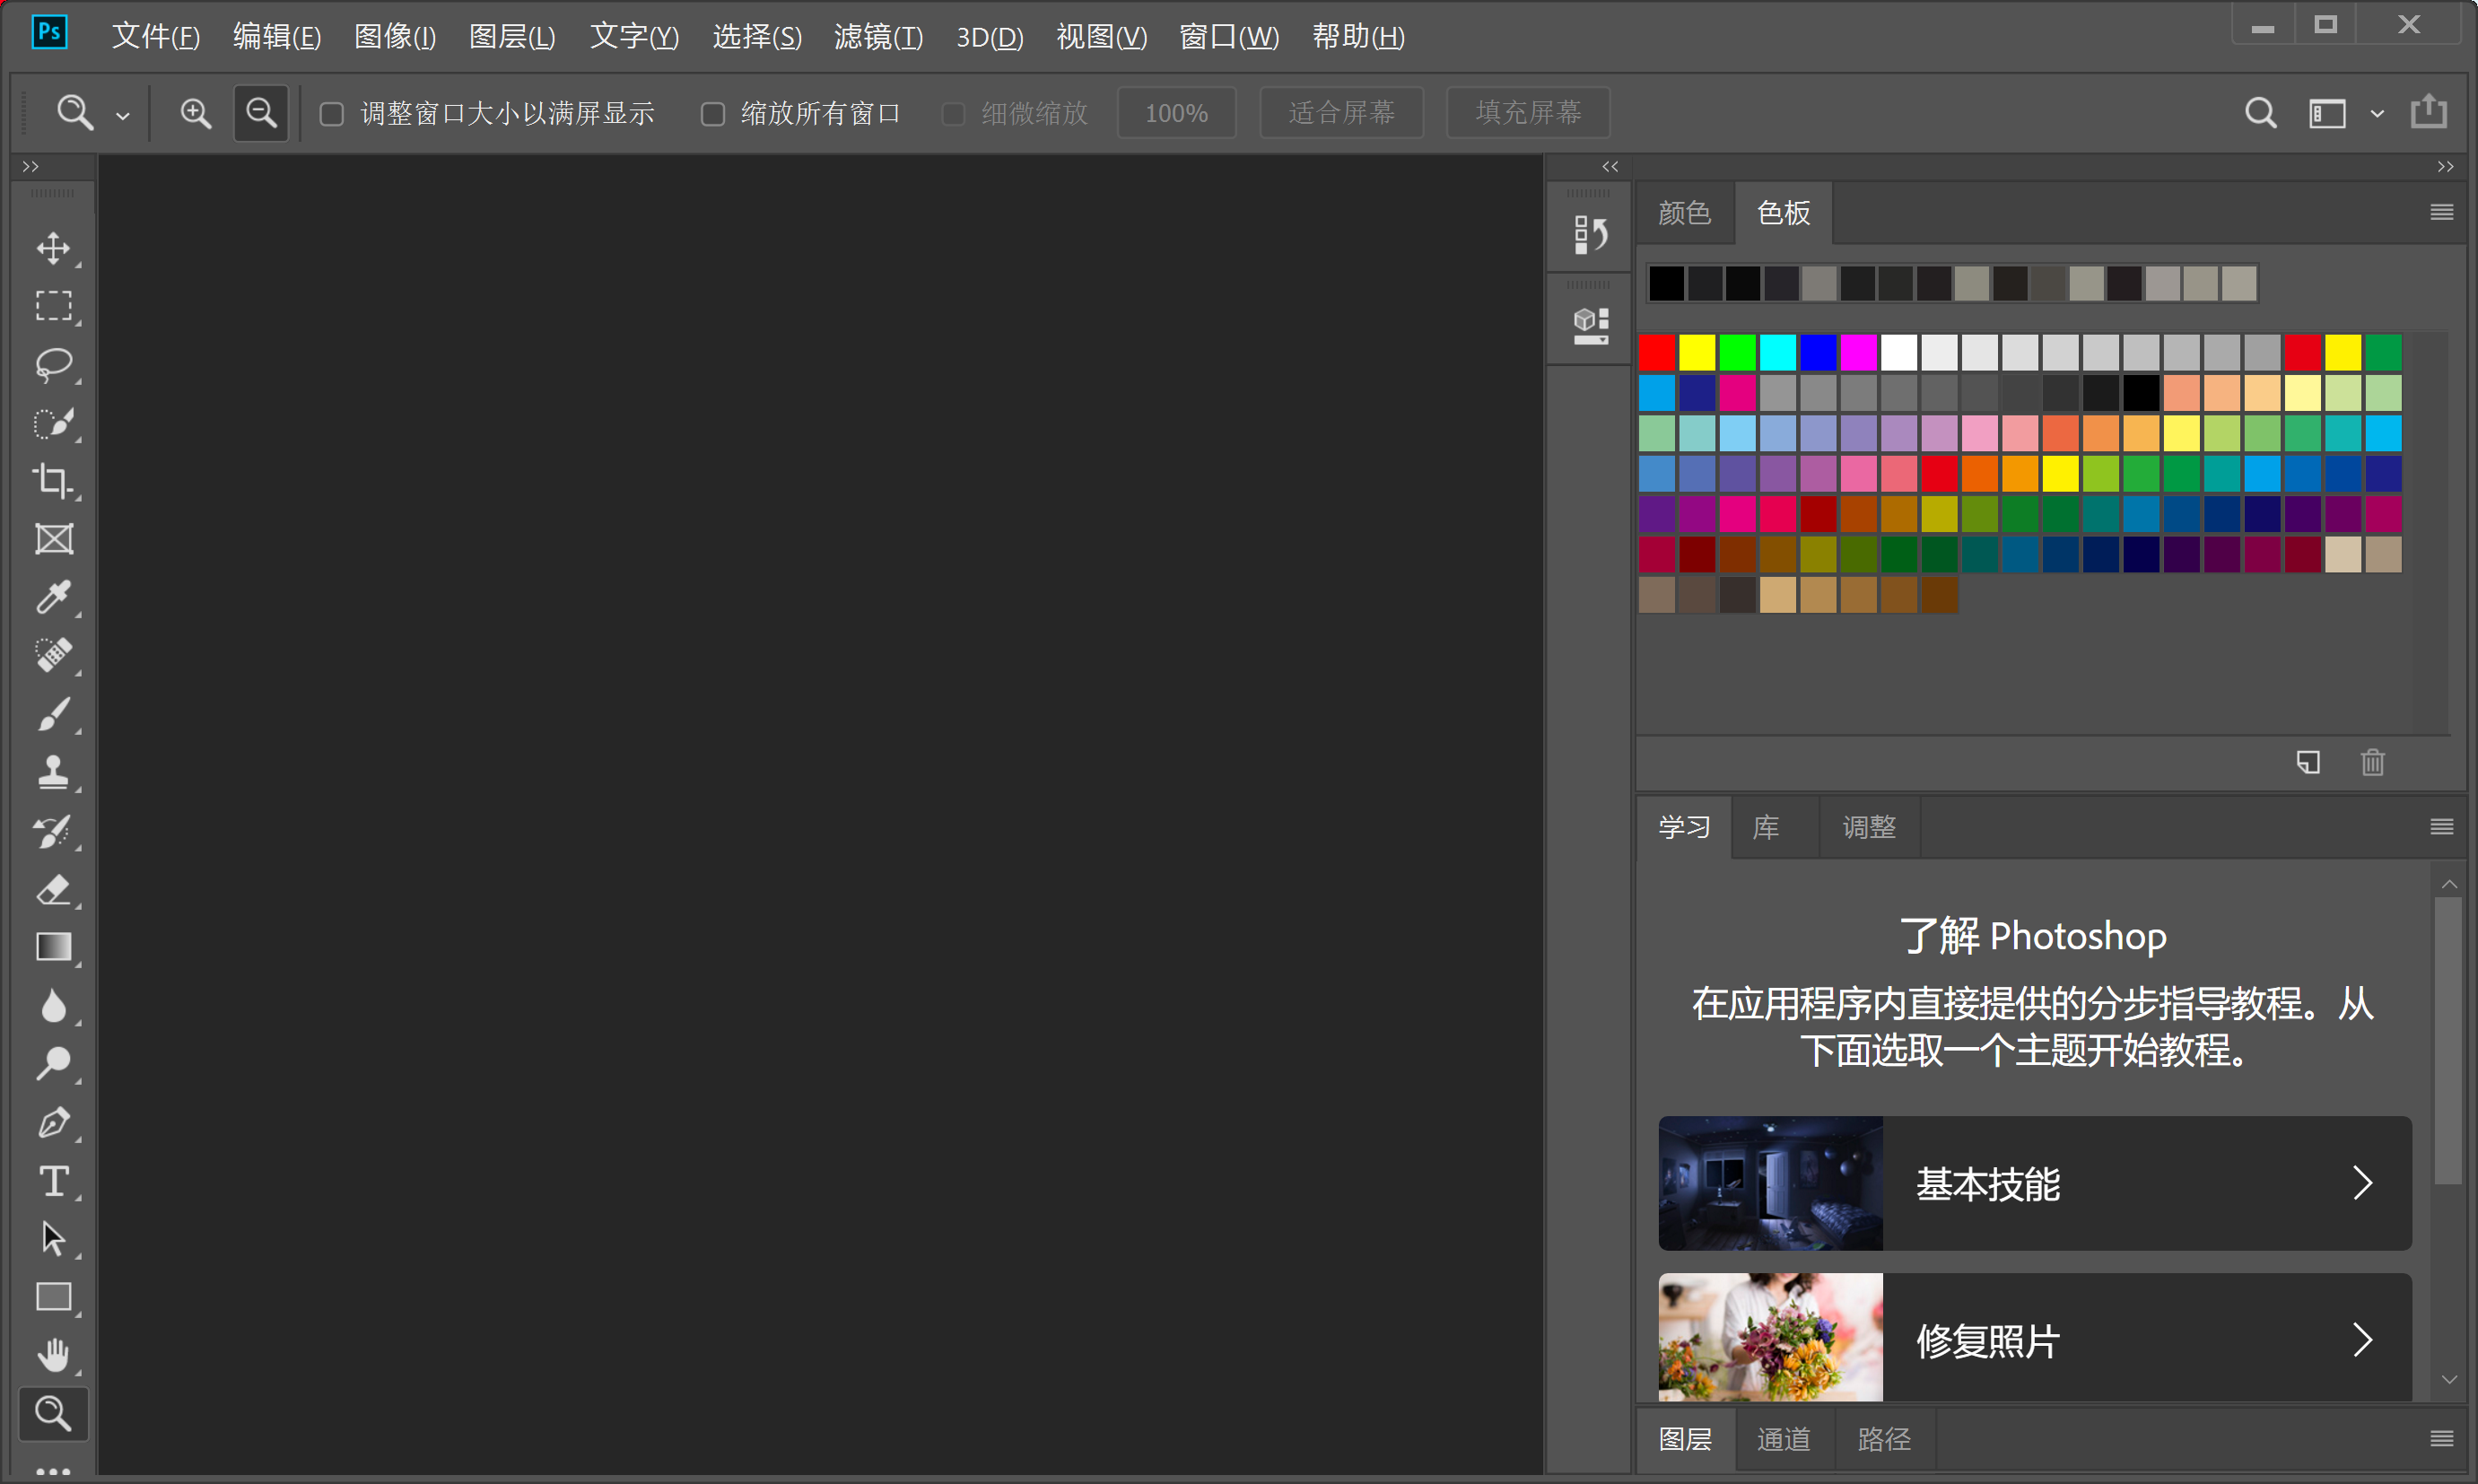Open the 窗口(W) menu

click(1229, 36)
